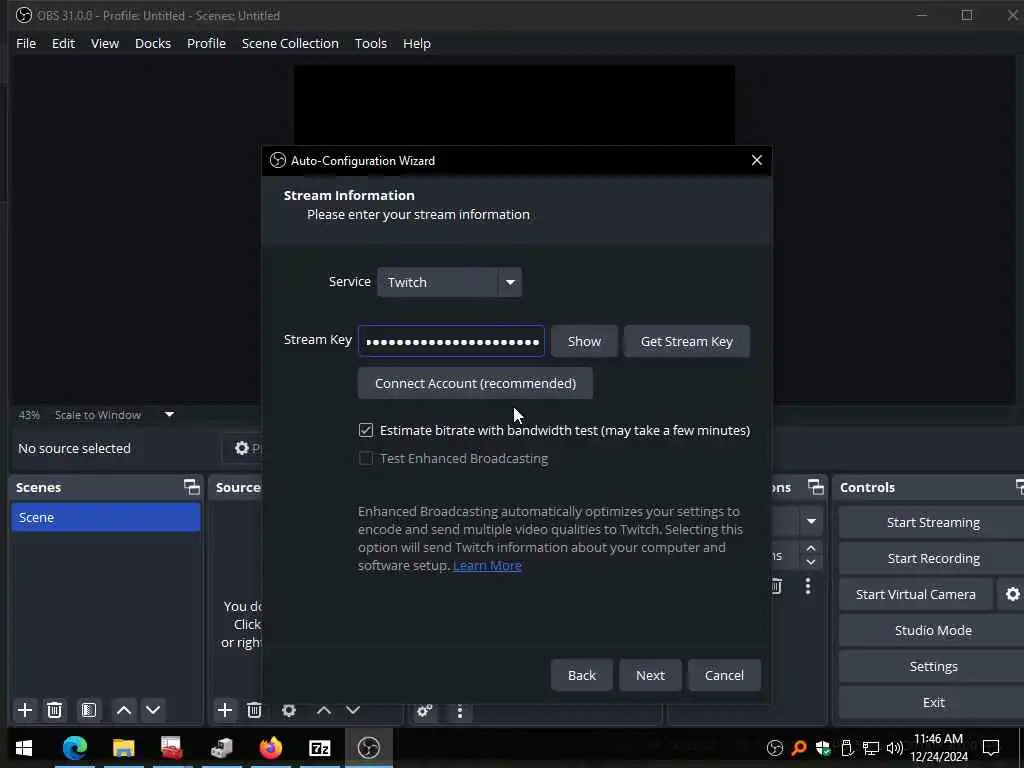Expand the scene transition type dropdown
The height and width of the screenshot is (768, 1024).
(811, 521)
